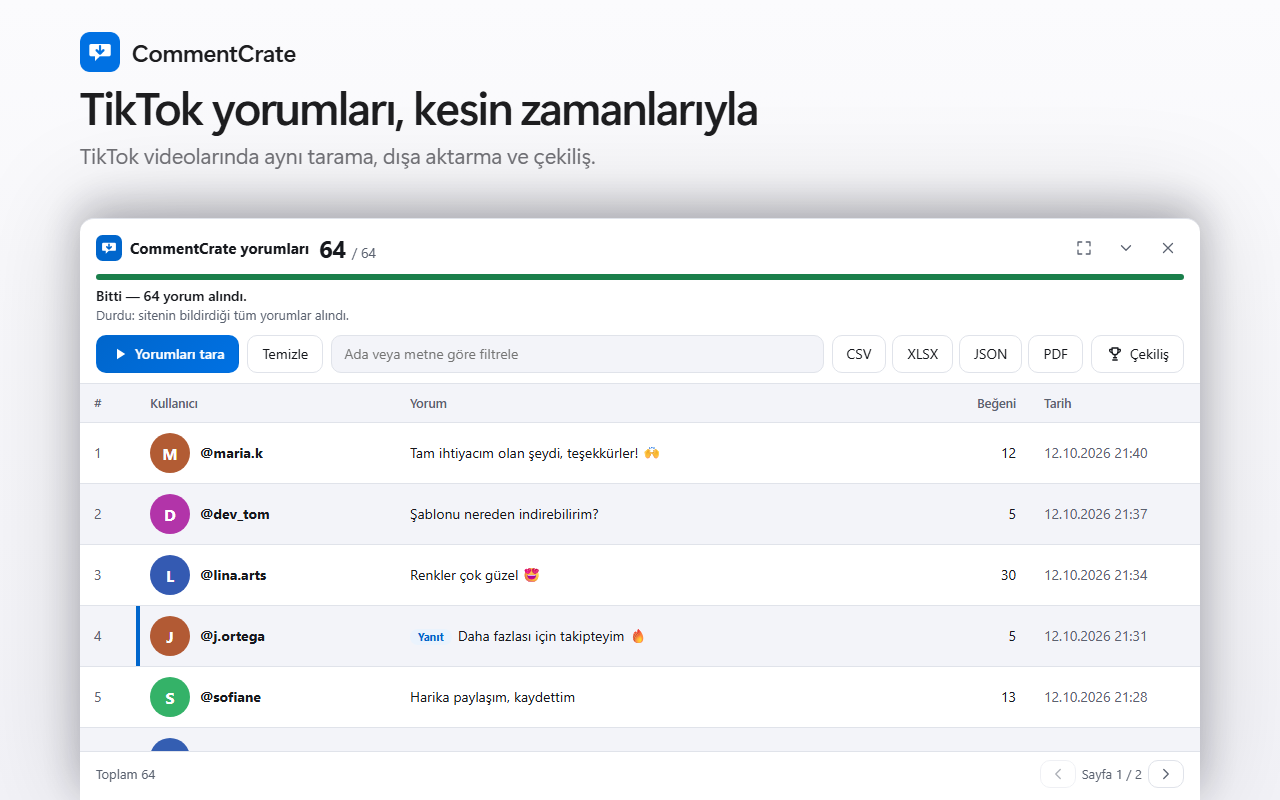
Task: Export comments as XLSX
Action: coord(922,354)
